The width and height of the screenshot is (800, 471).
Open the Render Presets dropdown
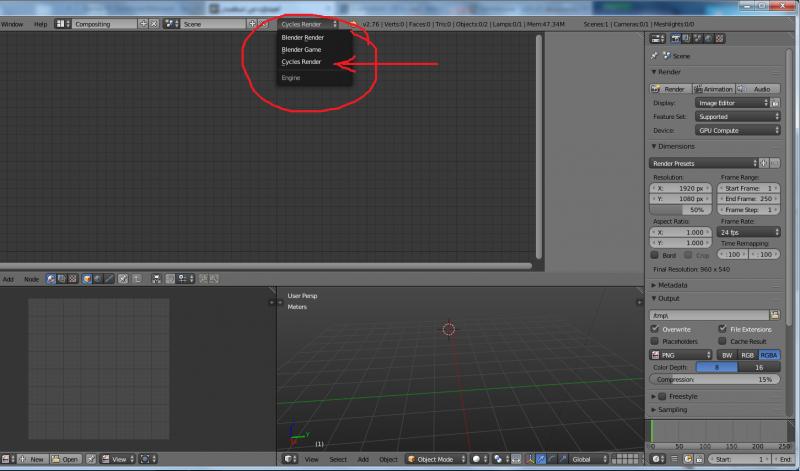pyautogui.click(x=704, y=163)
